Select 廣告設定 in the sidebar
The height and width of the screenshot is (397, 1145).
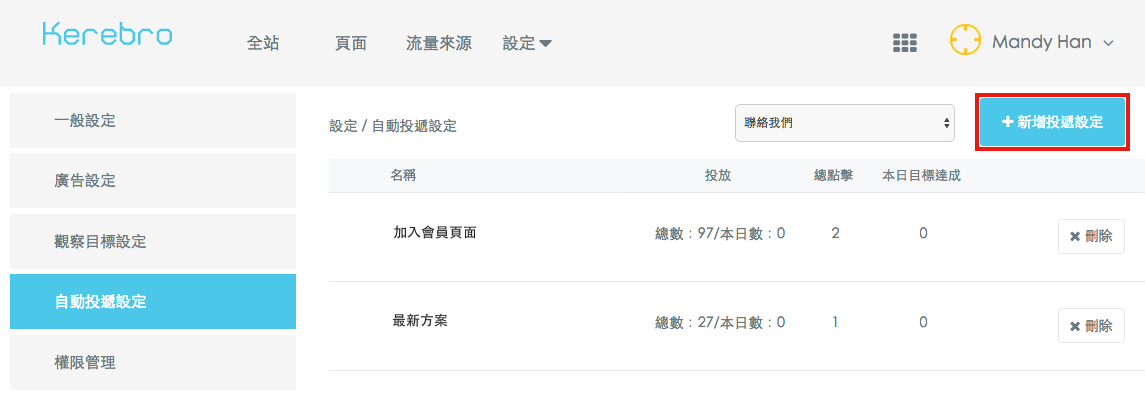[153, 180]
